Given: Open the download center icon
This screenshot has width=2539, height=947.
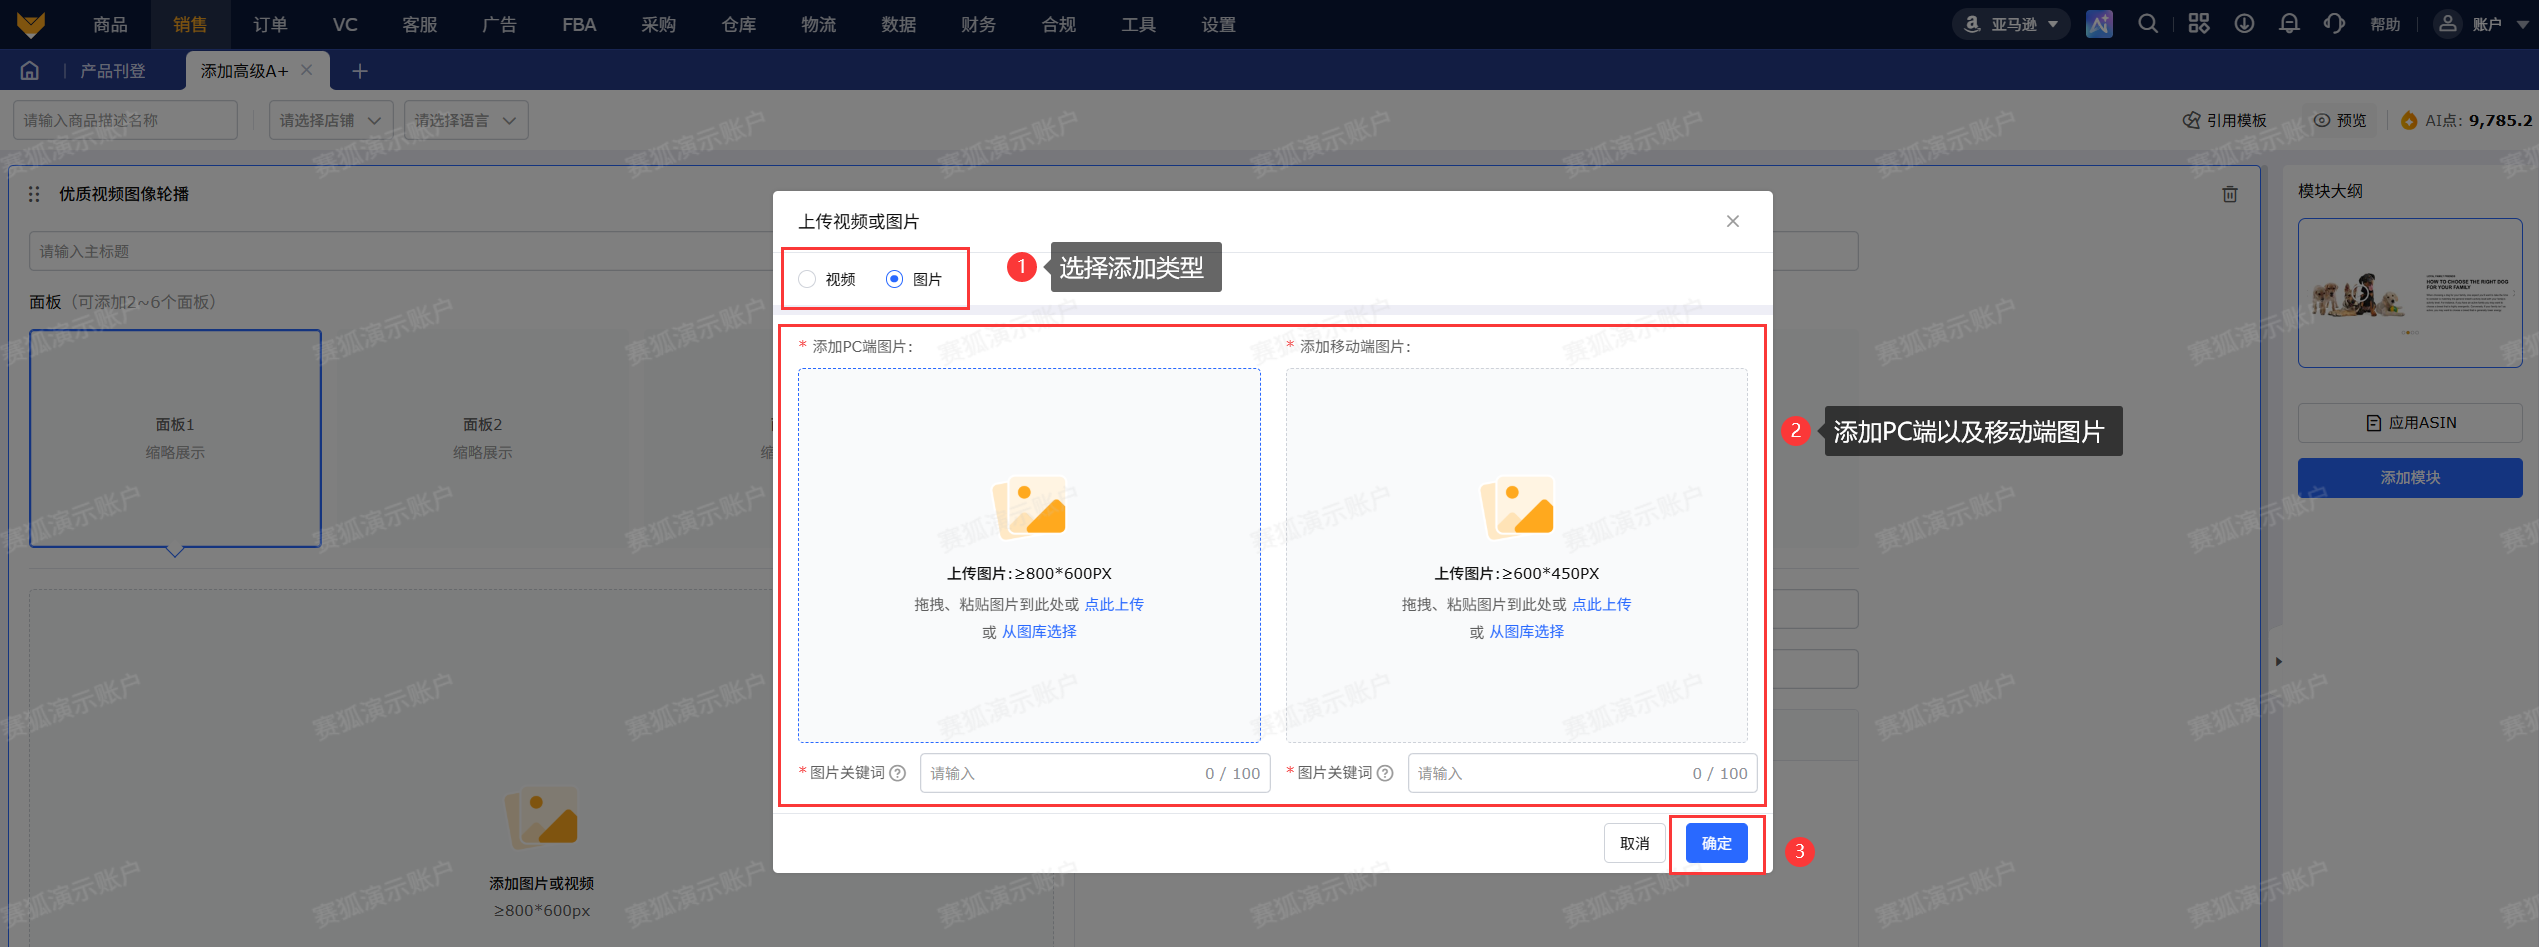Looking at the screenshot, I should click(x=2244, y=24).
